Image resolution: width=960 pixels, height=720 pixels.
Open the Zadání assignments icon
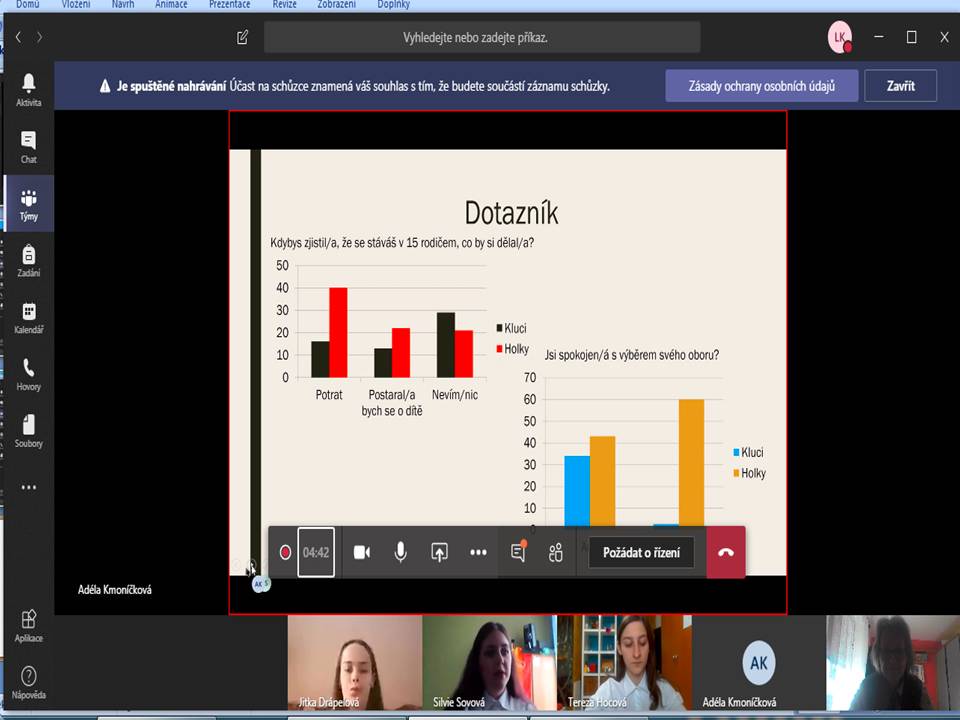(x=28, y=260)
